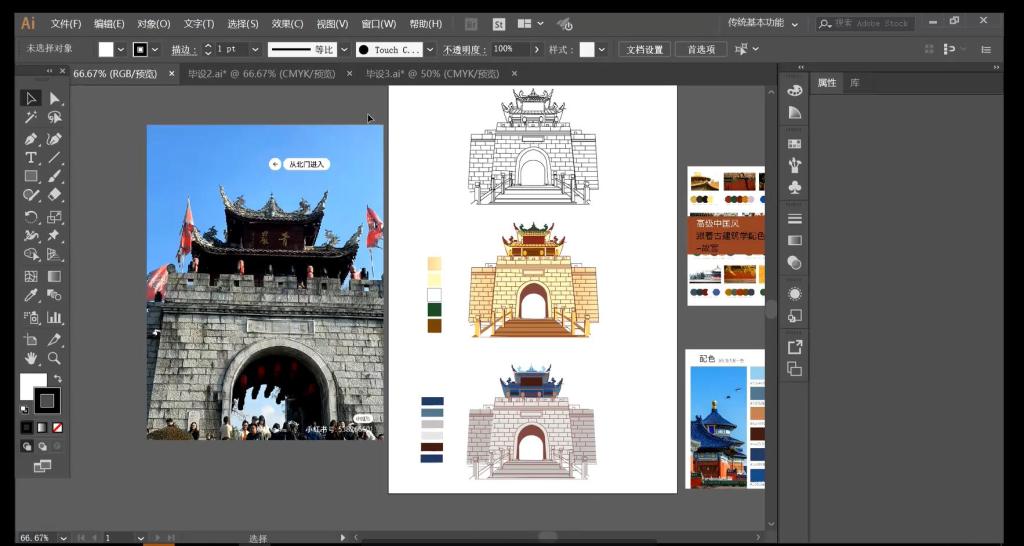The image size is (1024, 546).
Task: Click the 首选项 button
Action: [x=701, y=49]
